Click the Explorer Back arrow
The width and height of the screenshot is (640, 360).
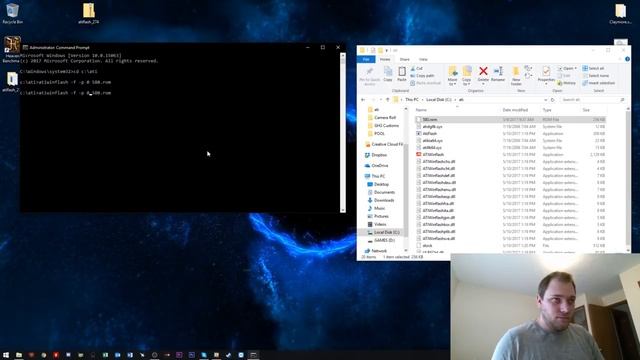point(363,100)
